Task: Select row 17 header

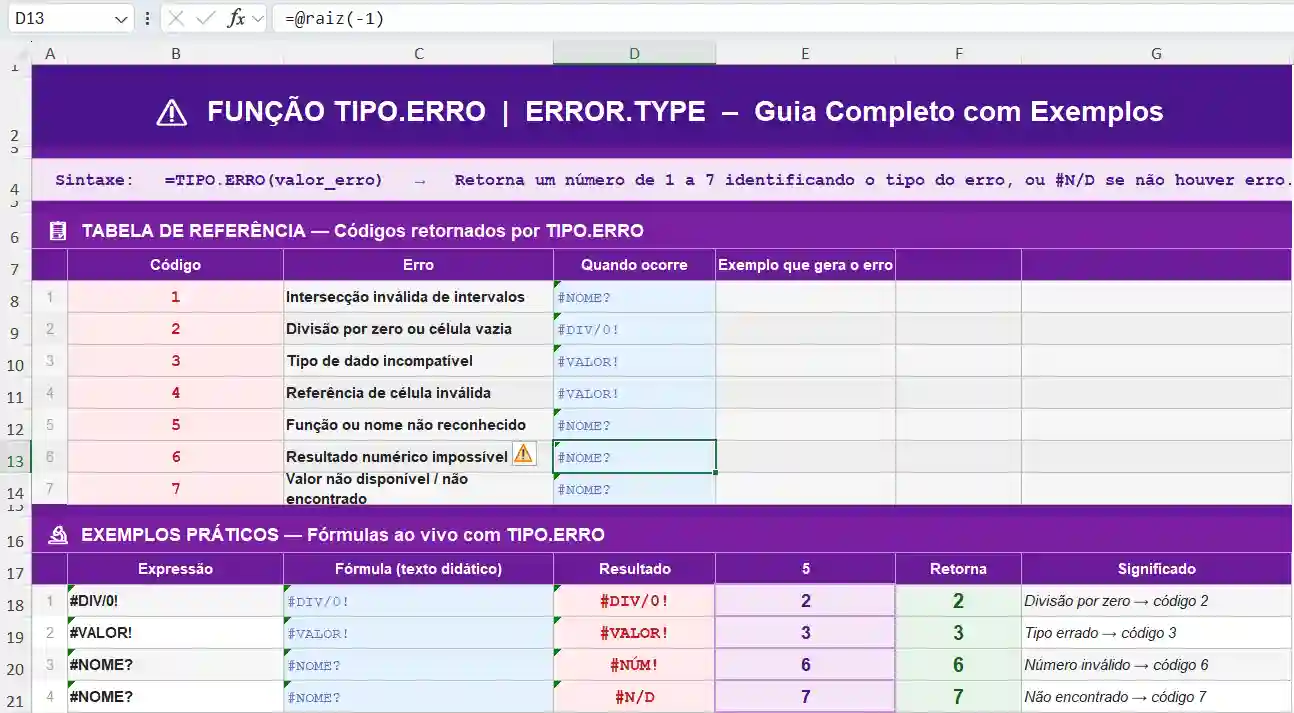Action: click(15, 573)
